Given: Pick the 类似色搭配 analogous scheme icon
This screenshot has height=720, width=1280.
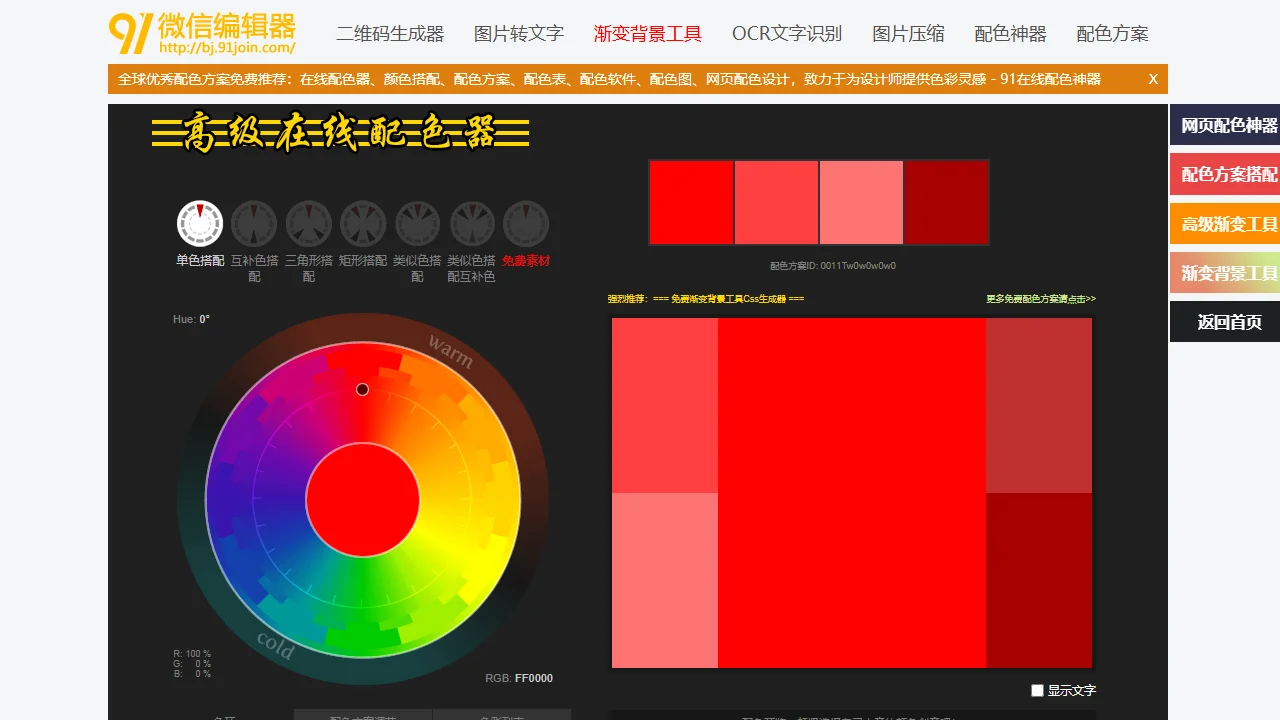Looking at the screenshot, I should (x=417, y=224).
